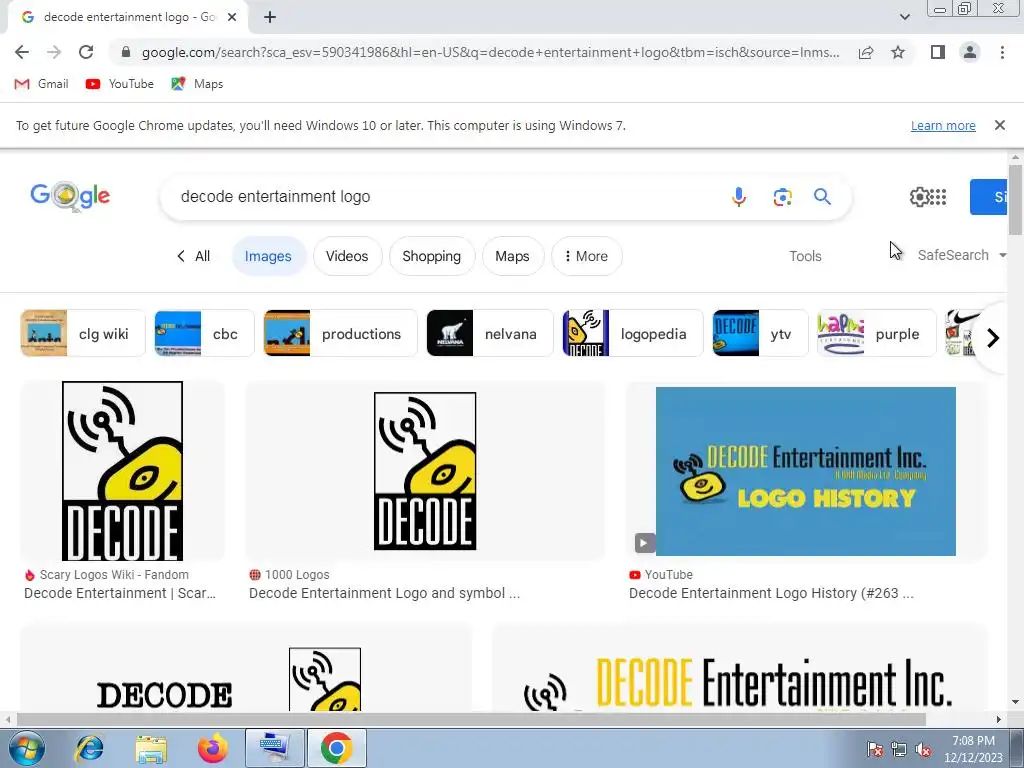This screenshot has height=768, width=1024.
Task: Launch Firefox from the taskbar
Action: click(x=212, y=748)
